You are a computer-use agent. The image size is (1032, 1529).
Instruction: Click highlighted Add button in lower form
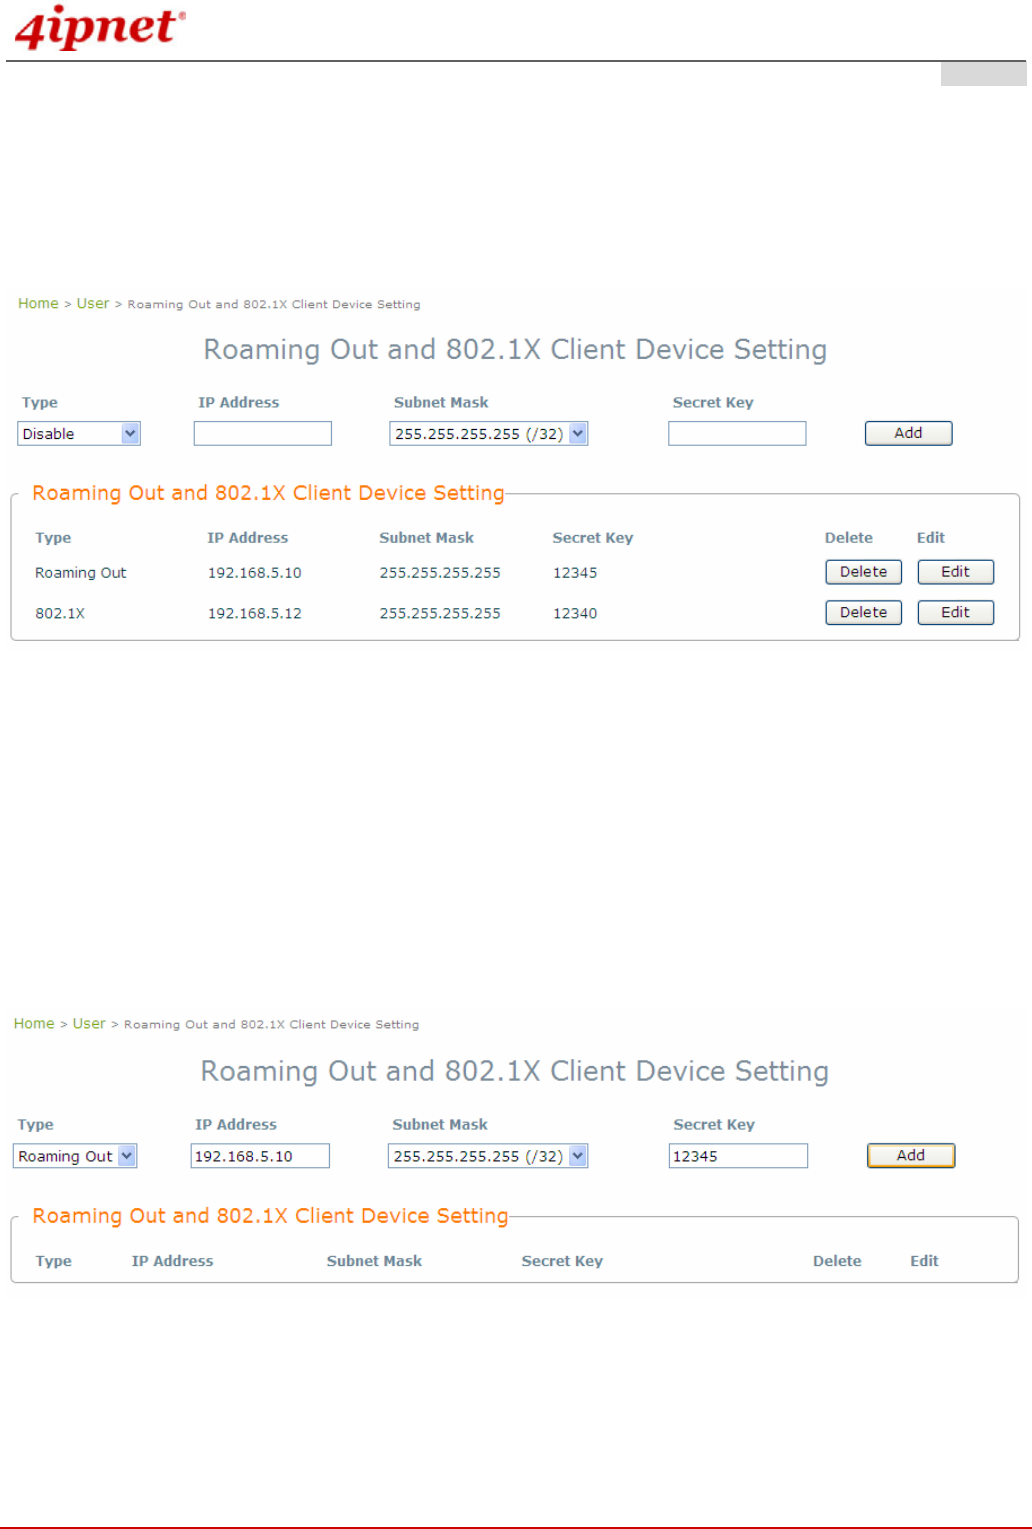coord(911,1155)
